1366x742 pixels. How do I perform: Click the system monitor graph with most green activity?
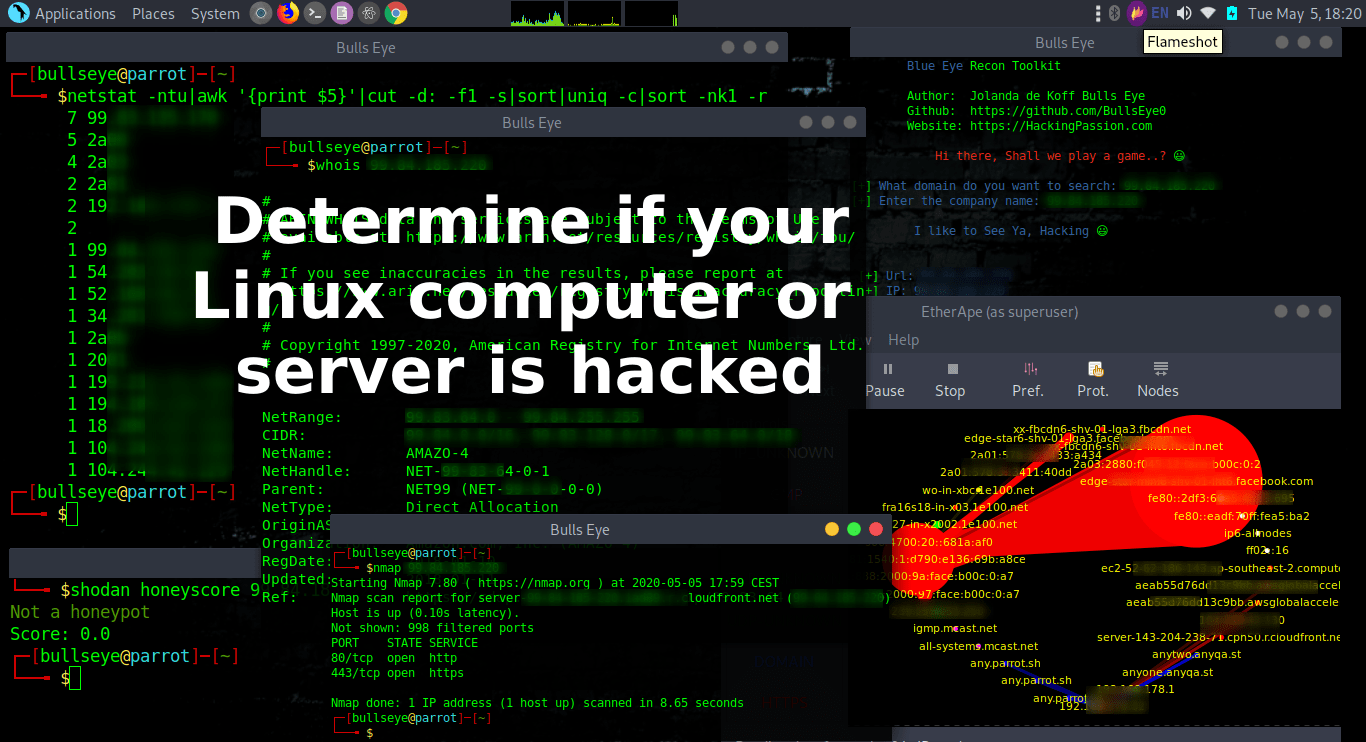[x=537, y=13]
